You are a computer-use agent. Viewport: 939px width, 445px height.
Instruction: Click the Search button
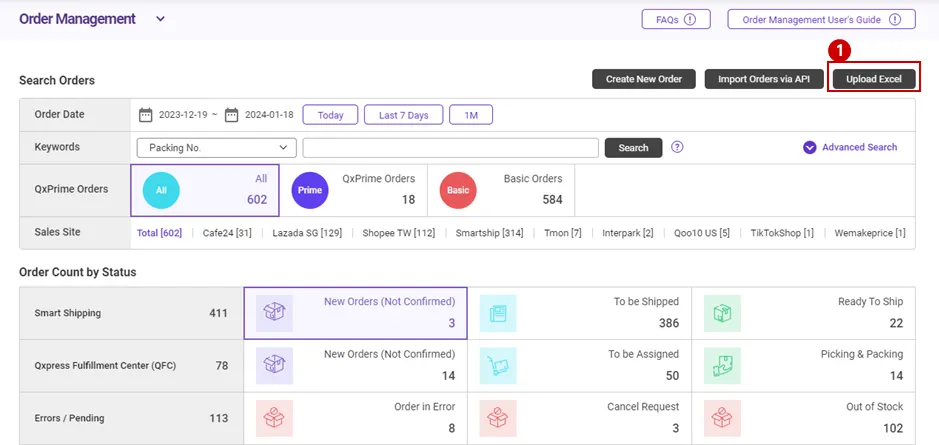click(633, 148)
